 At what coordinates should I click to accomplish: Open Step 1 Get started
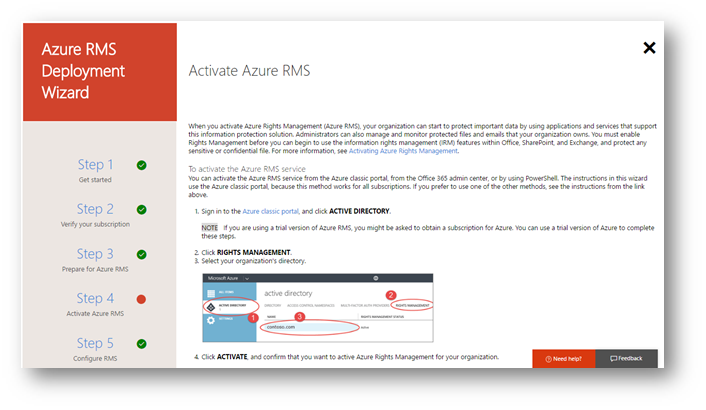click(x=95, y=171)
